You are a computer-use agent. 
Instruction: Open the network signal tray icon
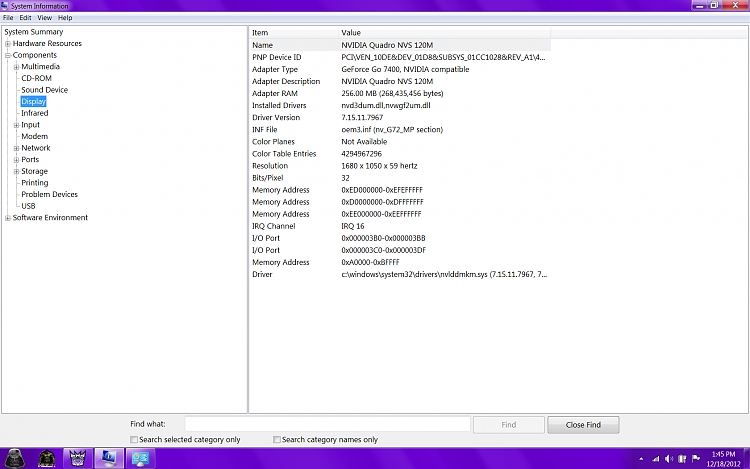[655, 459]
